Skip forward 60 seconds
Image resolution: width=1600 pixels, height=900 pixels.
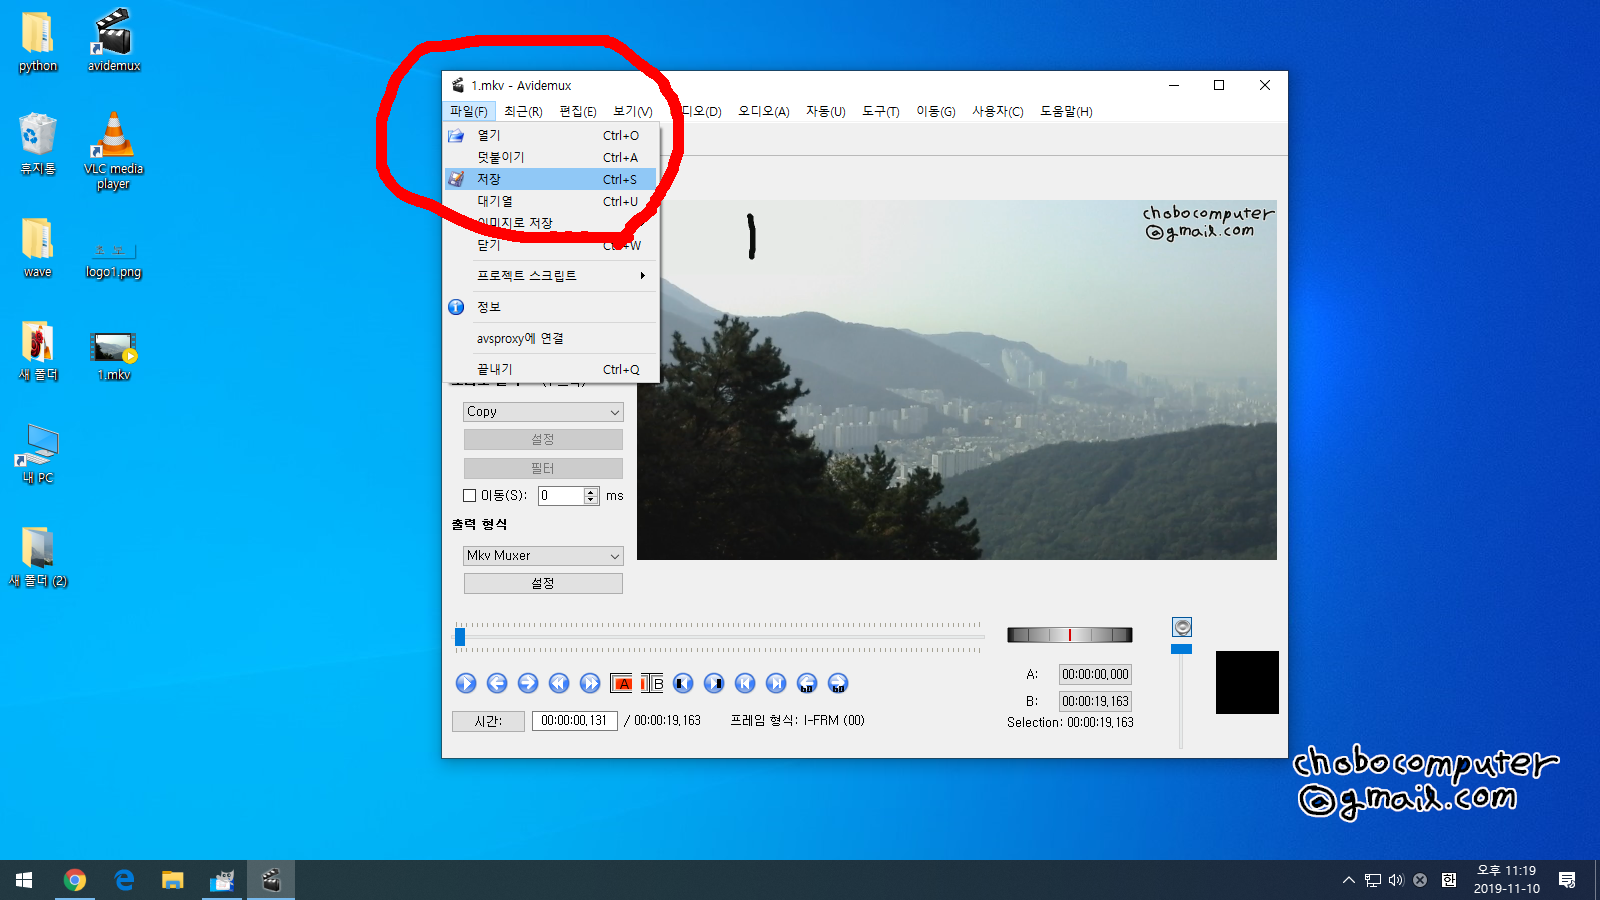click(x=838, y=683)
